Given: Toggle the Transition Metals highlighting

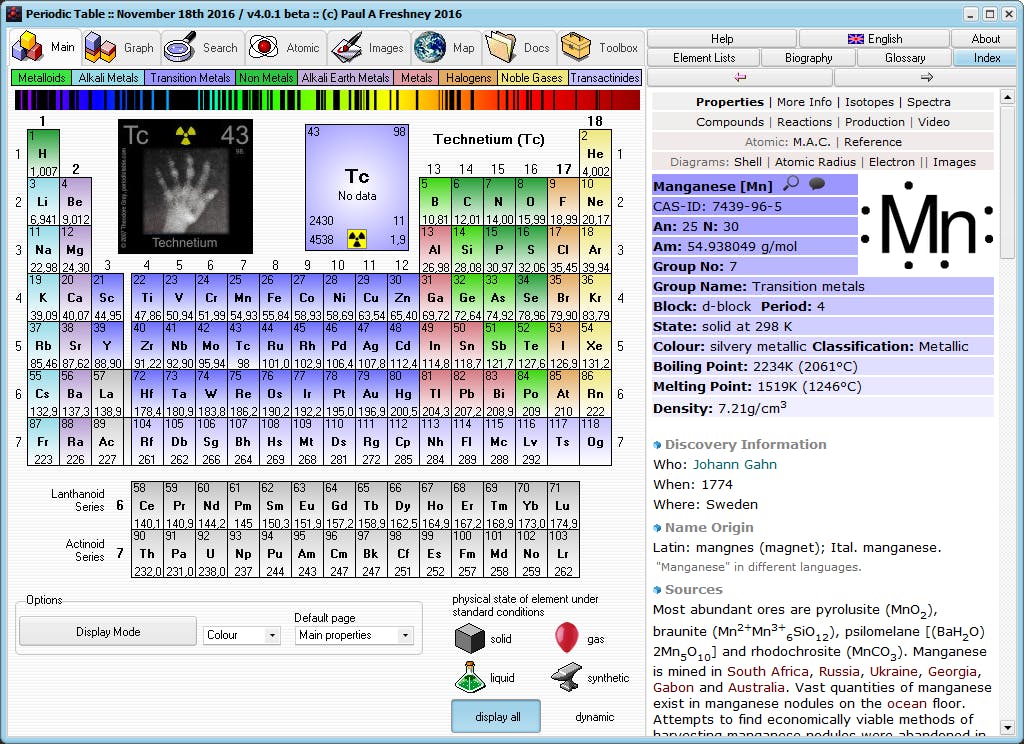Looking at the screenshot, I should [190, 77].
